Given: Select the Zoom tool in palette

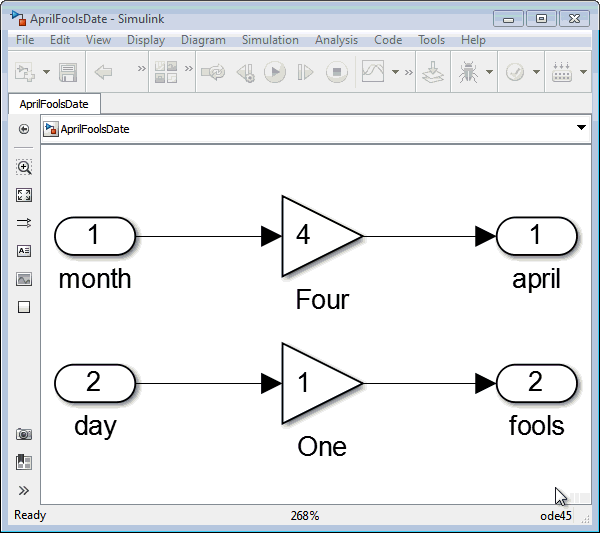Looking at the screenshot, I should coord(24,167).
